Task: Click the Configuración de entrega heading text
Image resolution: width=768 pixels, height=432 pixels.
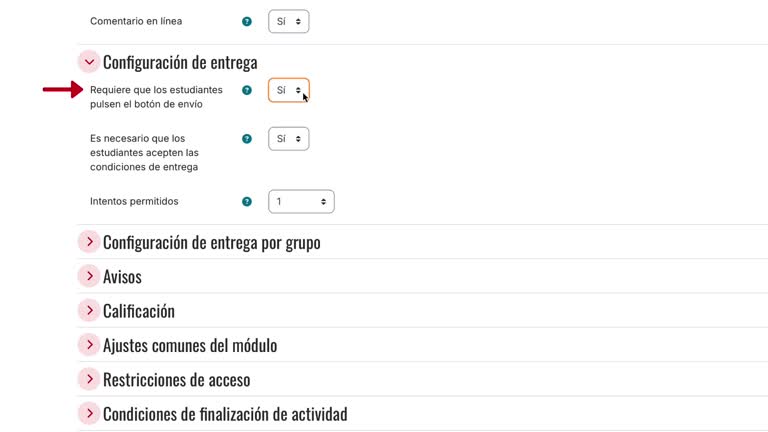Action: tap(180, 62)
